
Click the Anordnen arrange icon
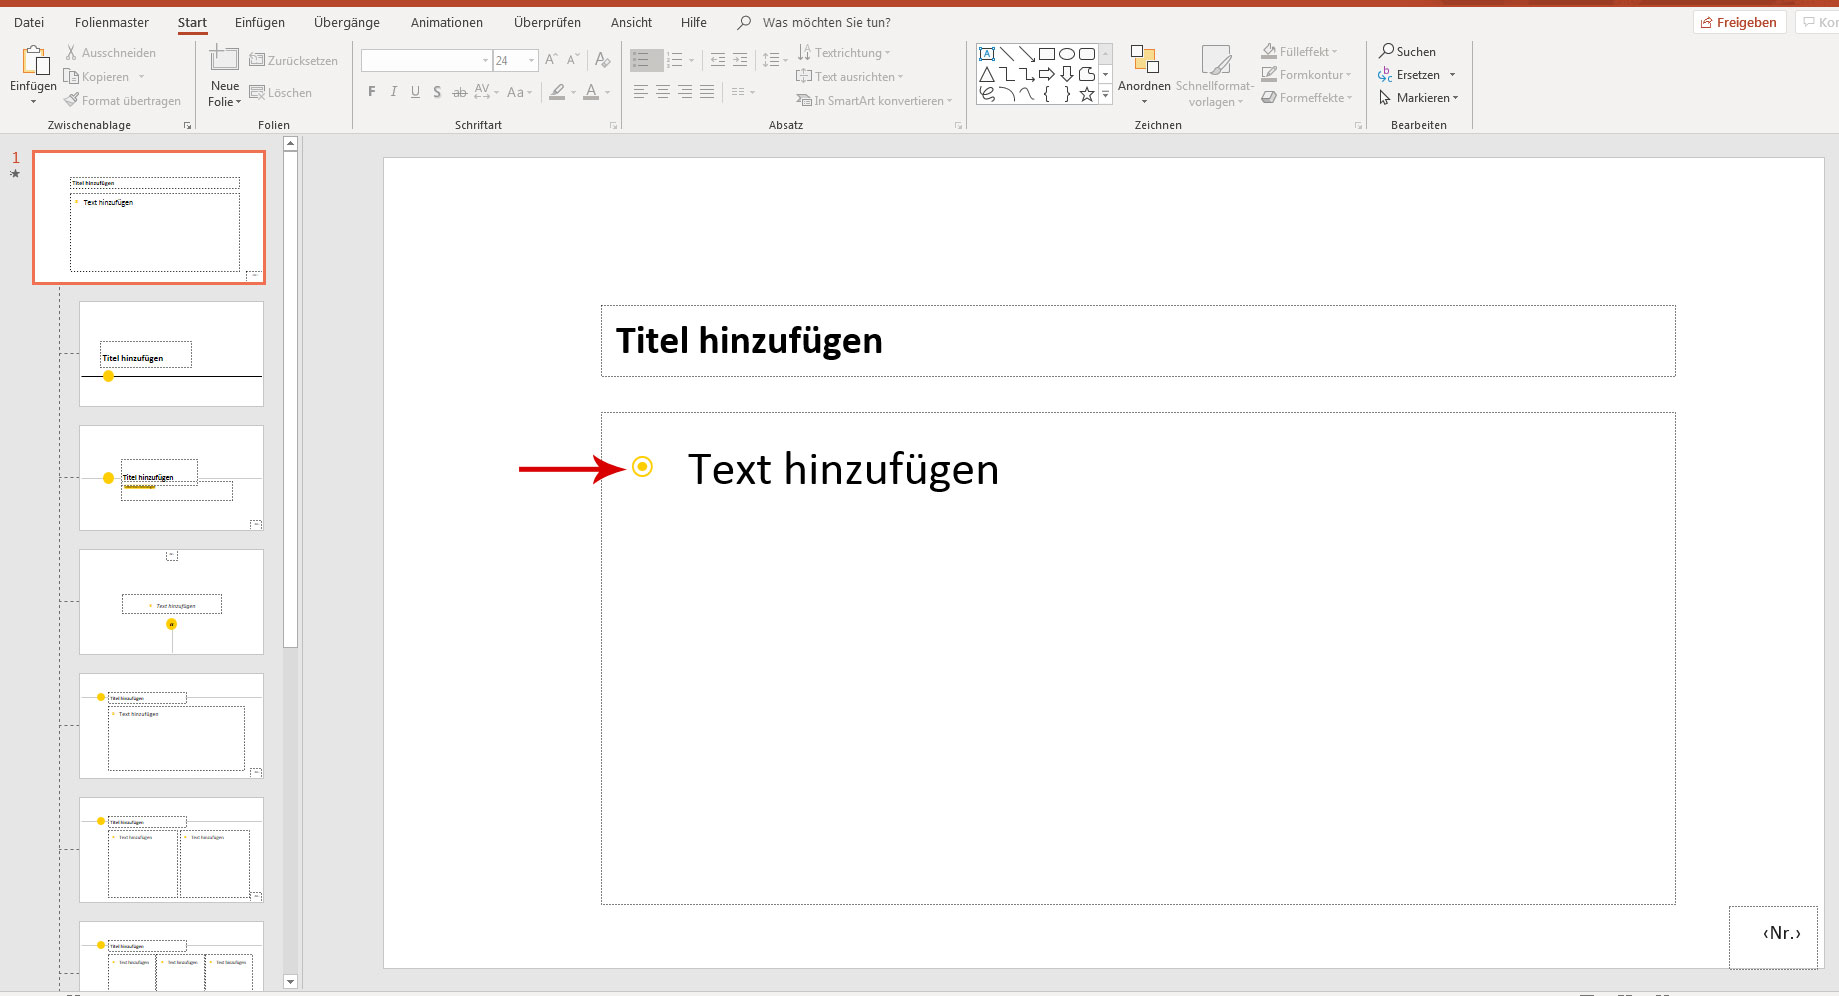(x=1144, y=59)
